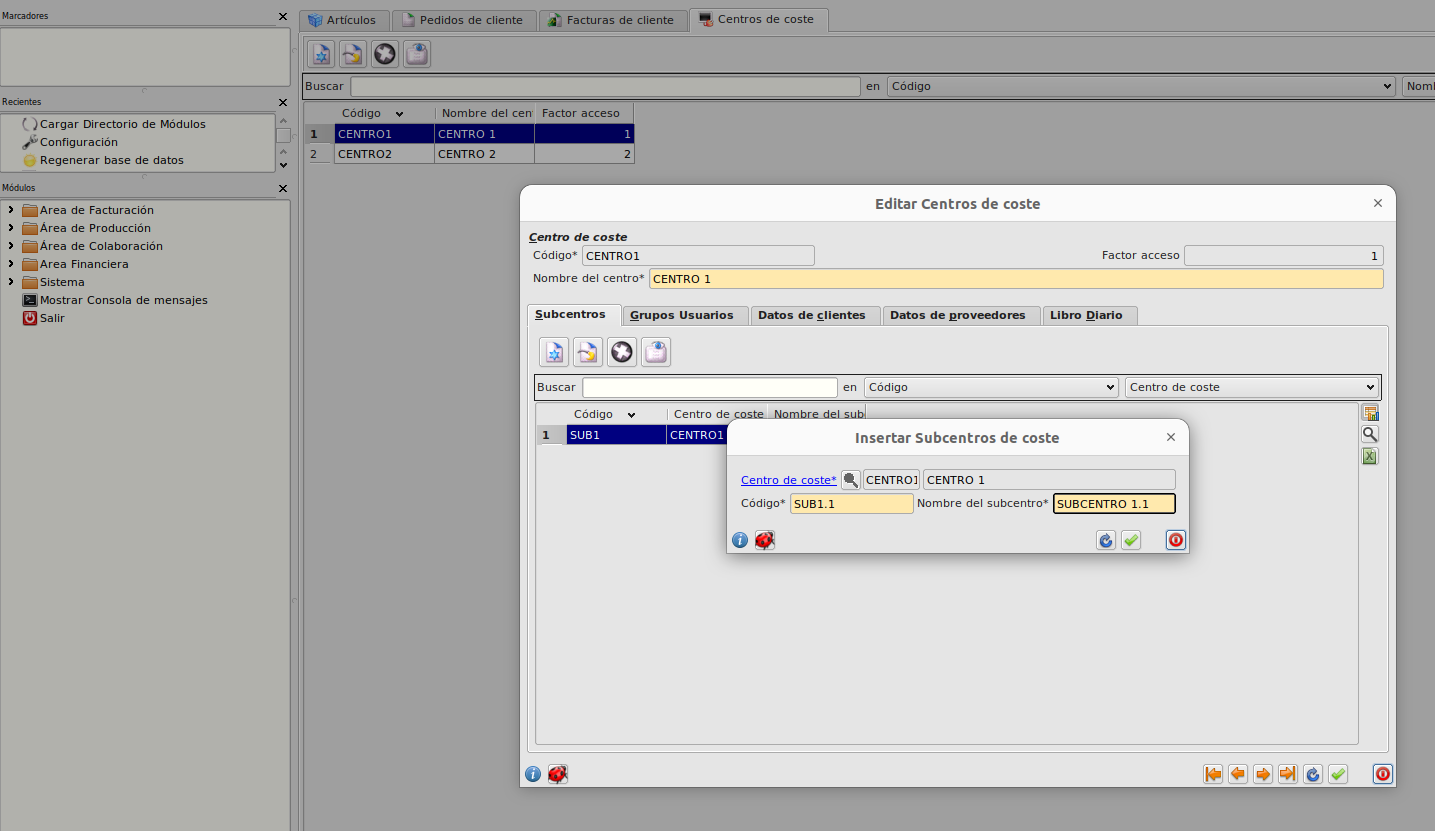Sort by the Código column in the subcentros table
This screenshot has height=831, width=1435.
pyautogui.click(x=616, y=414)
